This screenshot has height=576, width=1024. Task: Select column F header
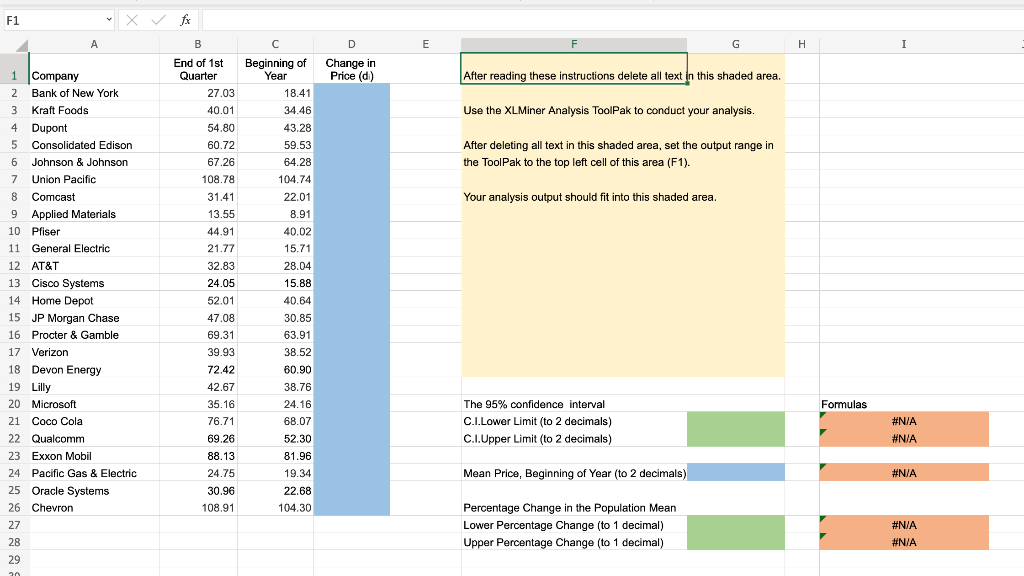coord(574,44)
